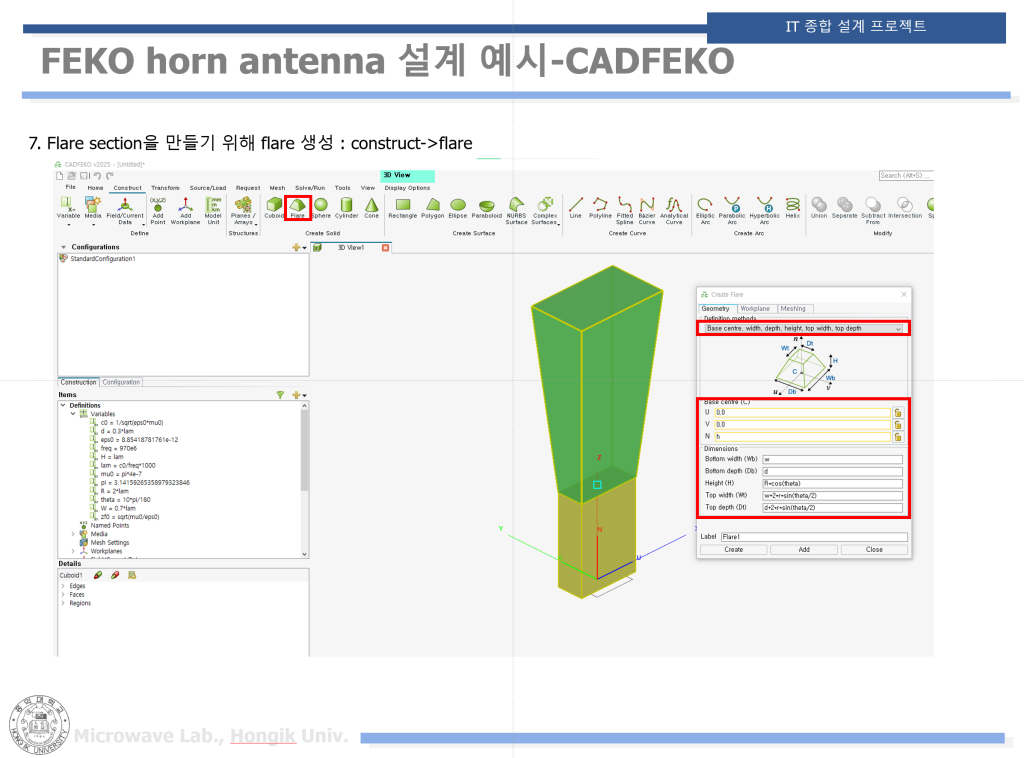The image size is (1024, 758).
Task: Choose the Paraboloid surface tool
Action: coord(487,208)
